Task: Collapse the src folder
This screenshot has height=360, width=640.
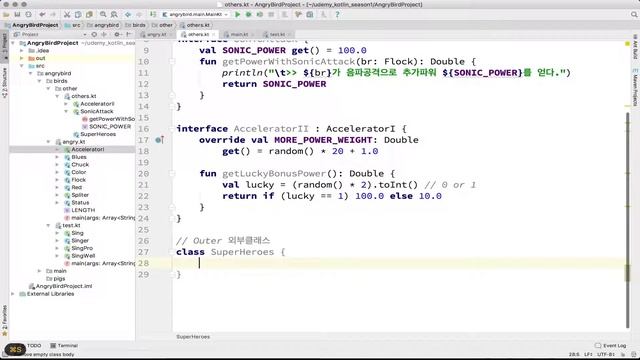Action: pyautogui.click(x=22, y=66)
